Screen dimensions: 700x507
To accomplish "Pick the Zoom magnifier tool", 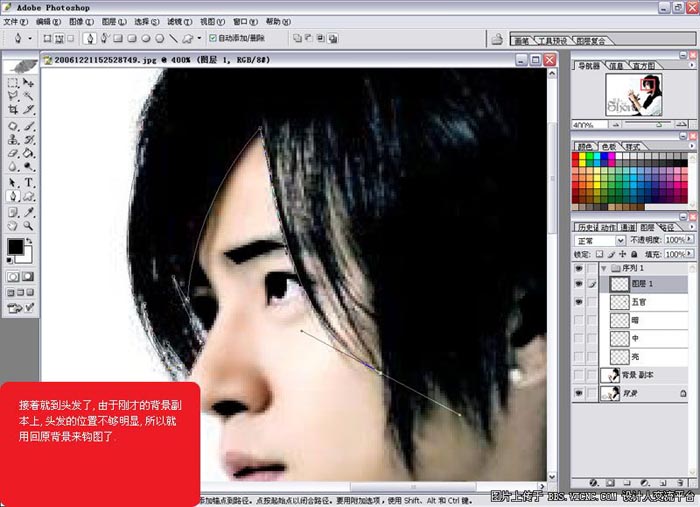I will [29, 226].
